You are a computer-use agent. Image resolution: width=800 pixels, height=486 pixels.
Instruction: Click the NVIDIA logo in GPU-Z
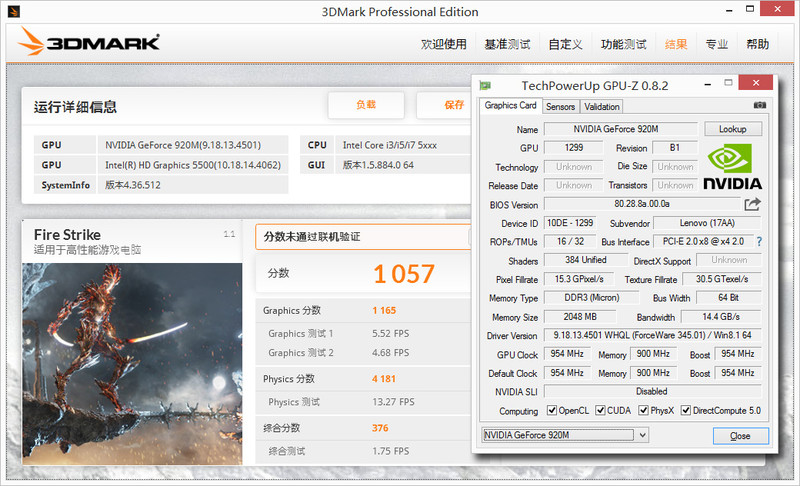[x=732, y=166]
